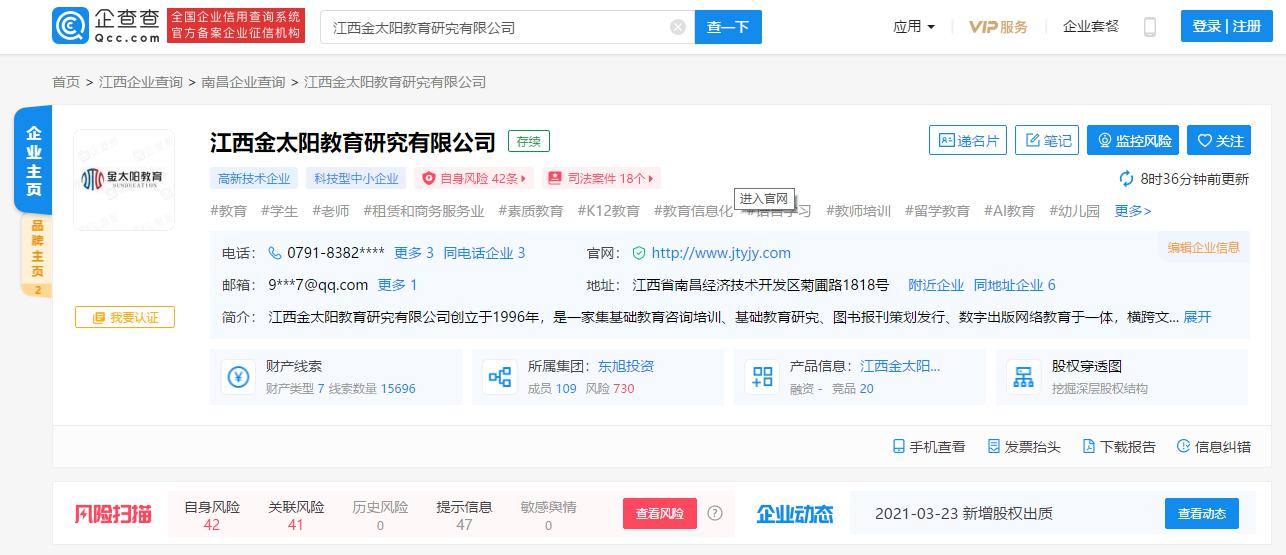This screenshot has height=555, width=1286.
Task: Select the 企业主页 side tab
Action: point(33,160)
